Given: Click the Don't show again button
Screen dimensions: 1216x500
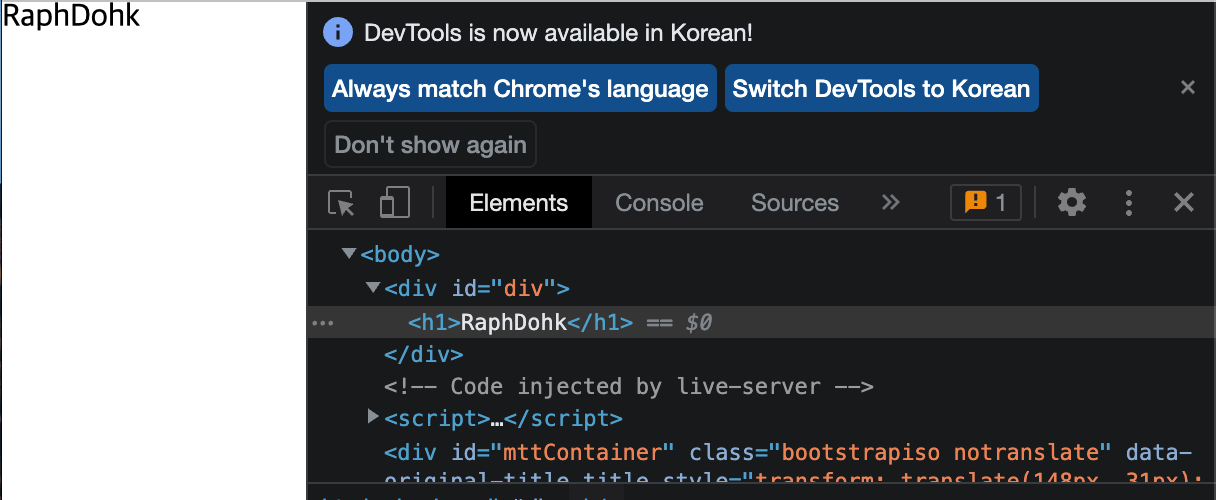Looking at the screenshot, I should (430, 144).
